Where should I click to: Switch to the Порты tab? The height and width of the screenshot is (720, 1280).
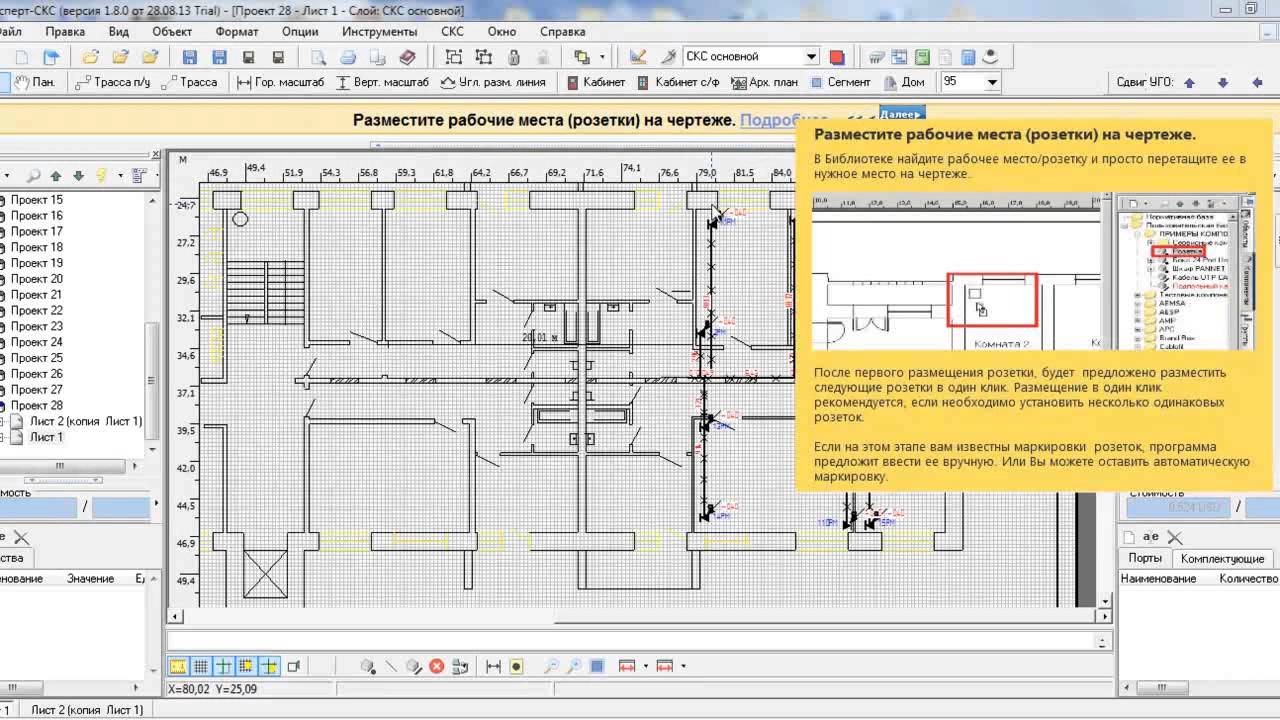1145,558
